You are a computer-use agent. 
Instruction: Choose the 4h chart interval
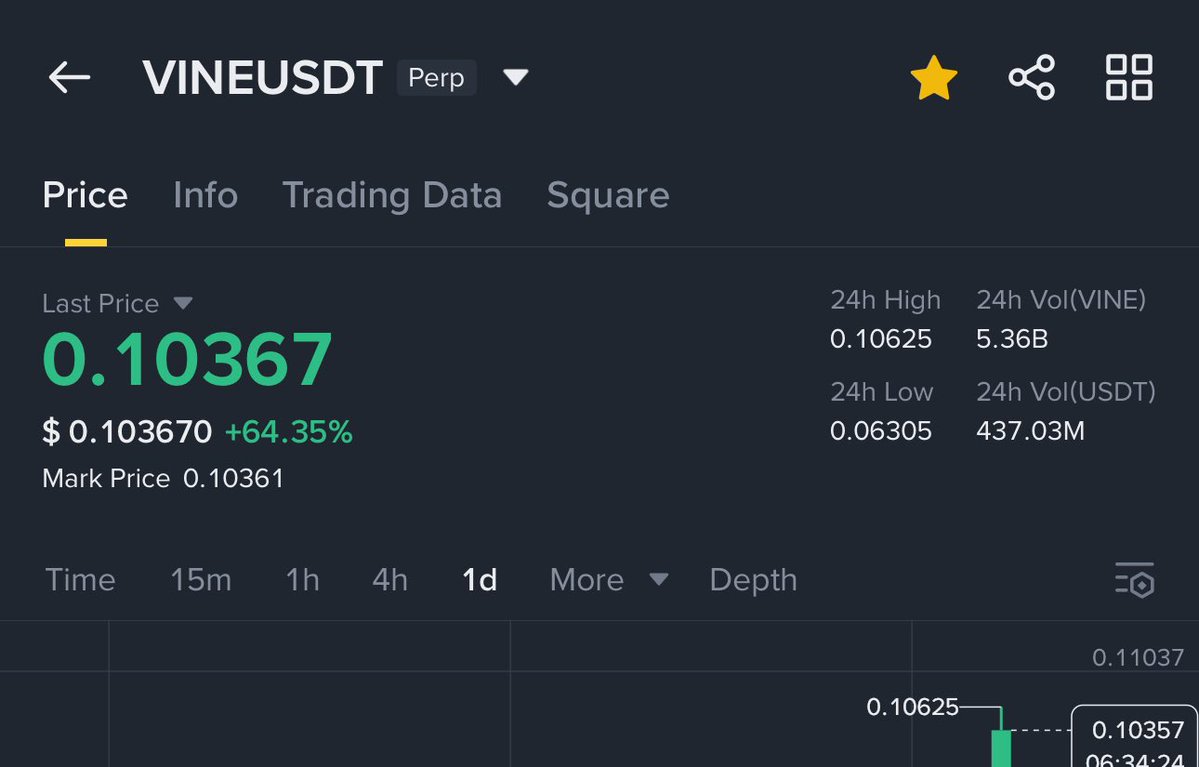tap(390, 580)
